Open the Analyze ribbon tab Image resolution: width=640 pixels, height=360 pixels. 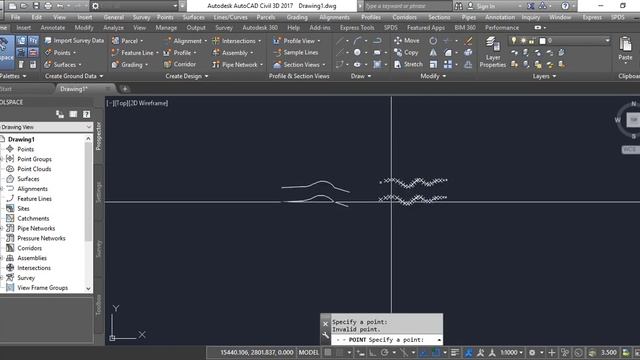(113, 28)
